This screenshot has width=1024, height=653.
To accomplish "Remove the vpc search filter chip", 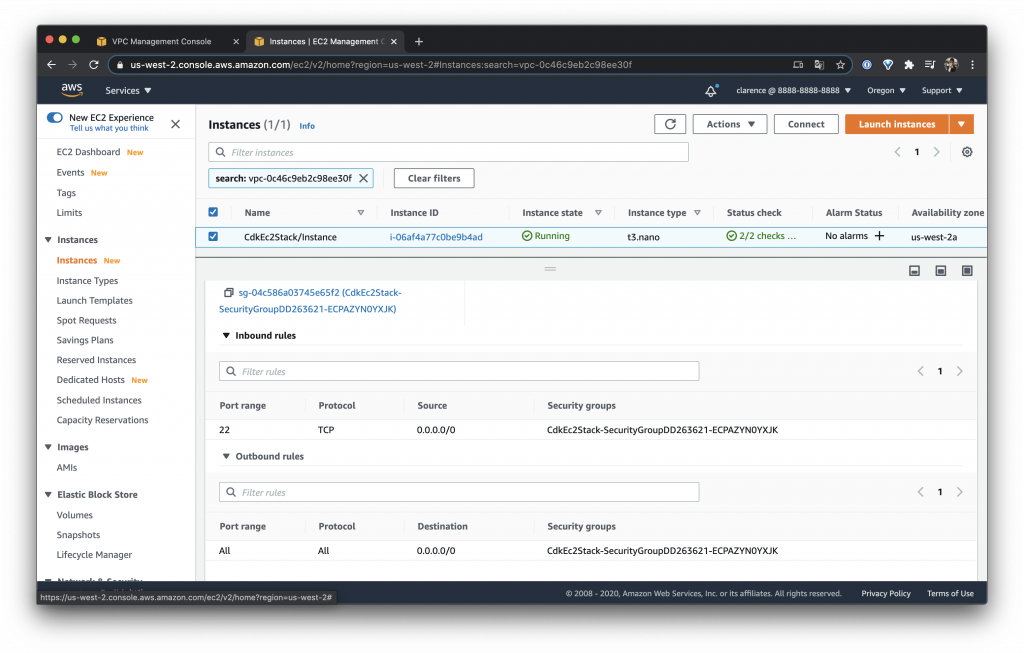I will pyautogui.click(x=364, y=178).
